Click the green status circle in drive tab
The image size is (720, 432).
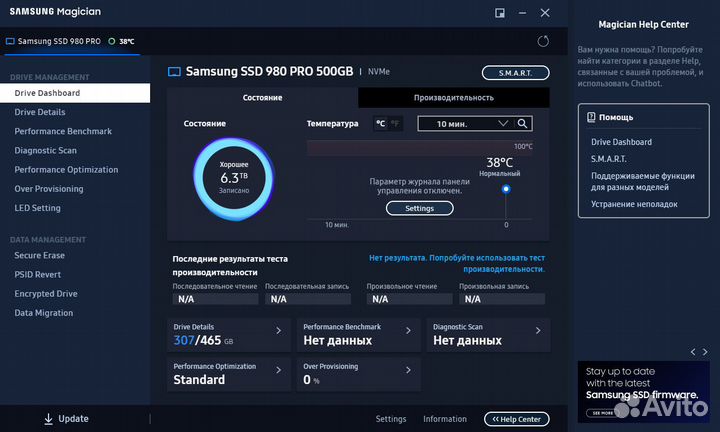click(x=112, y=41)
